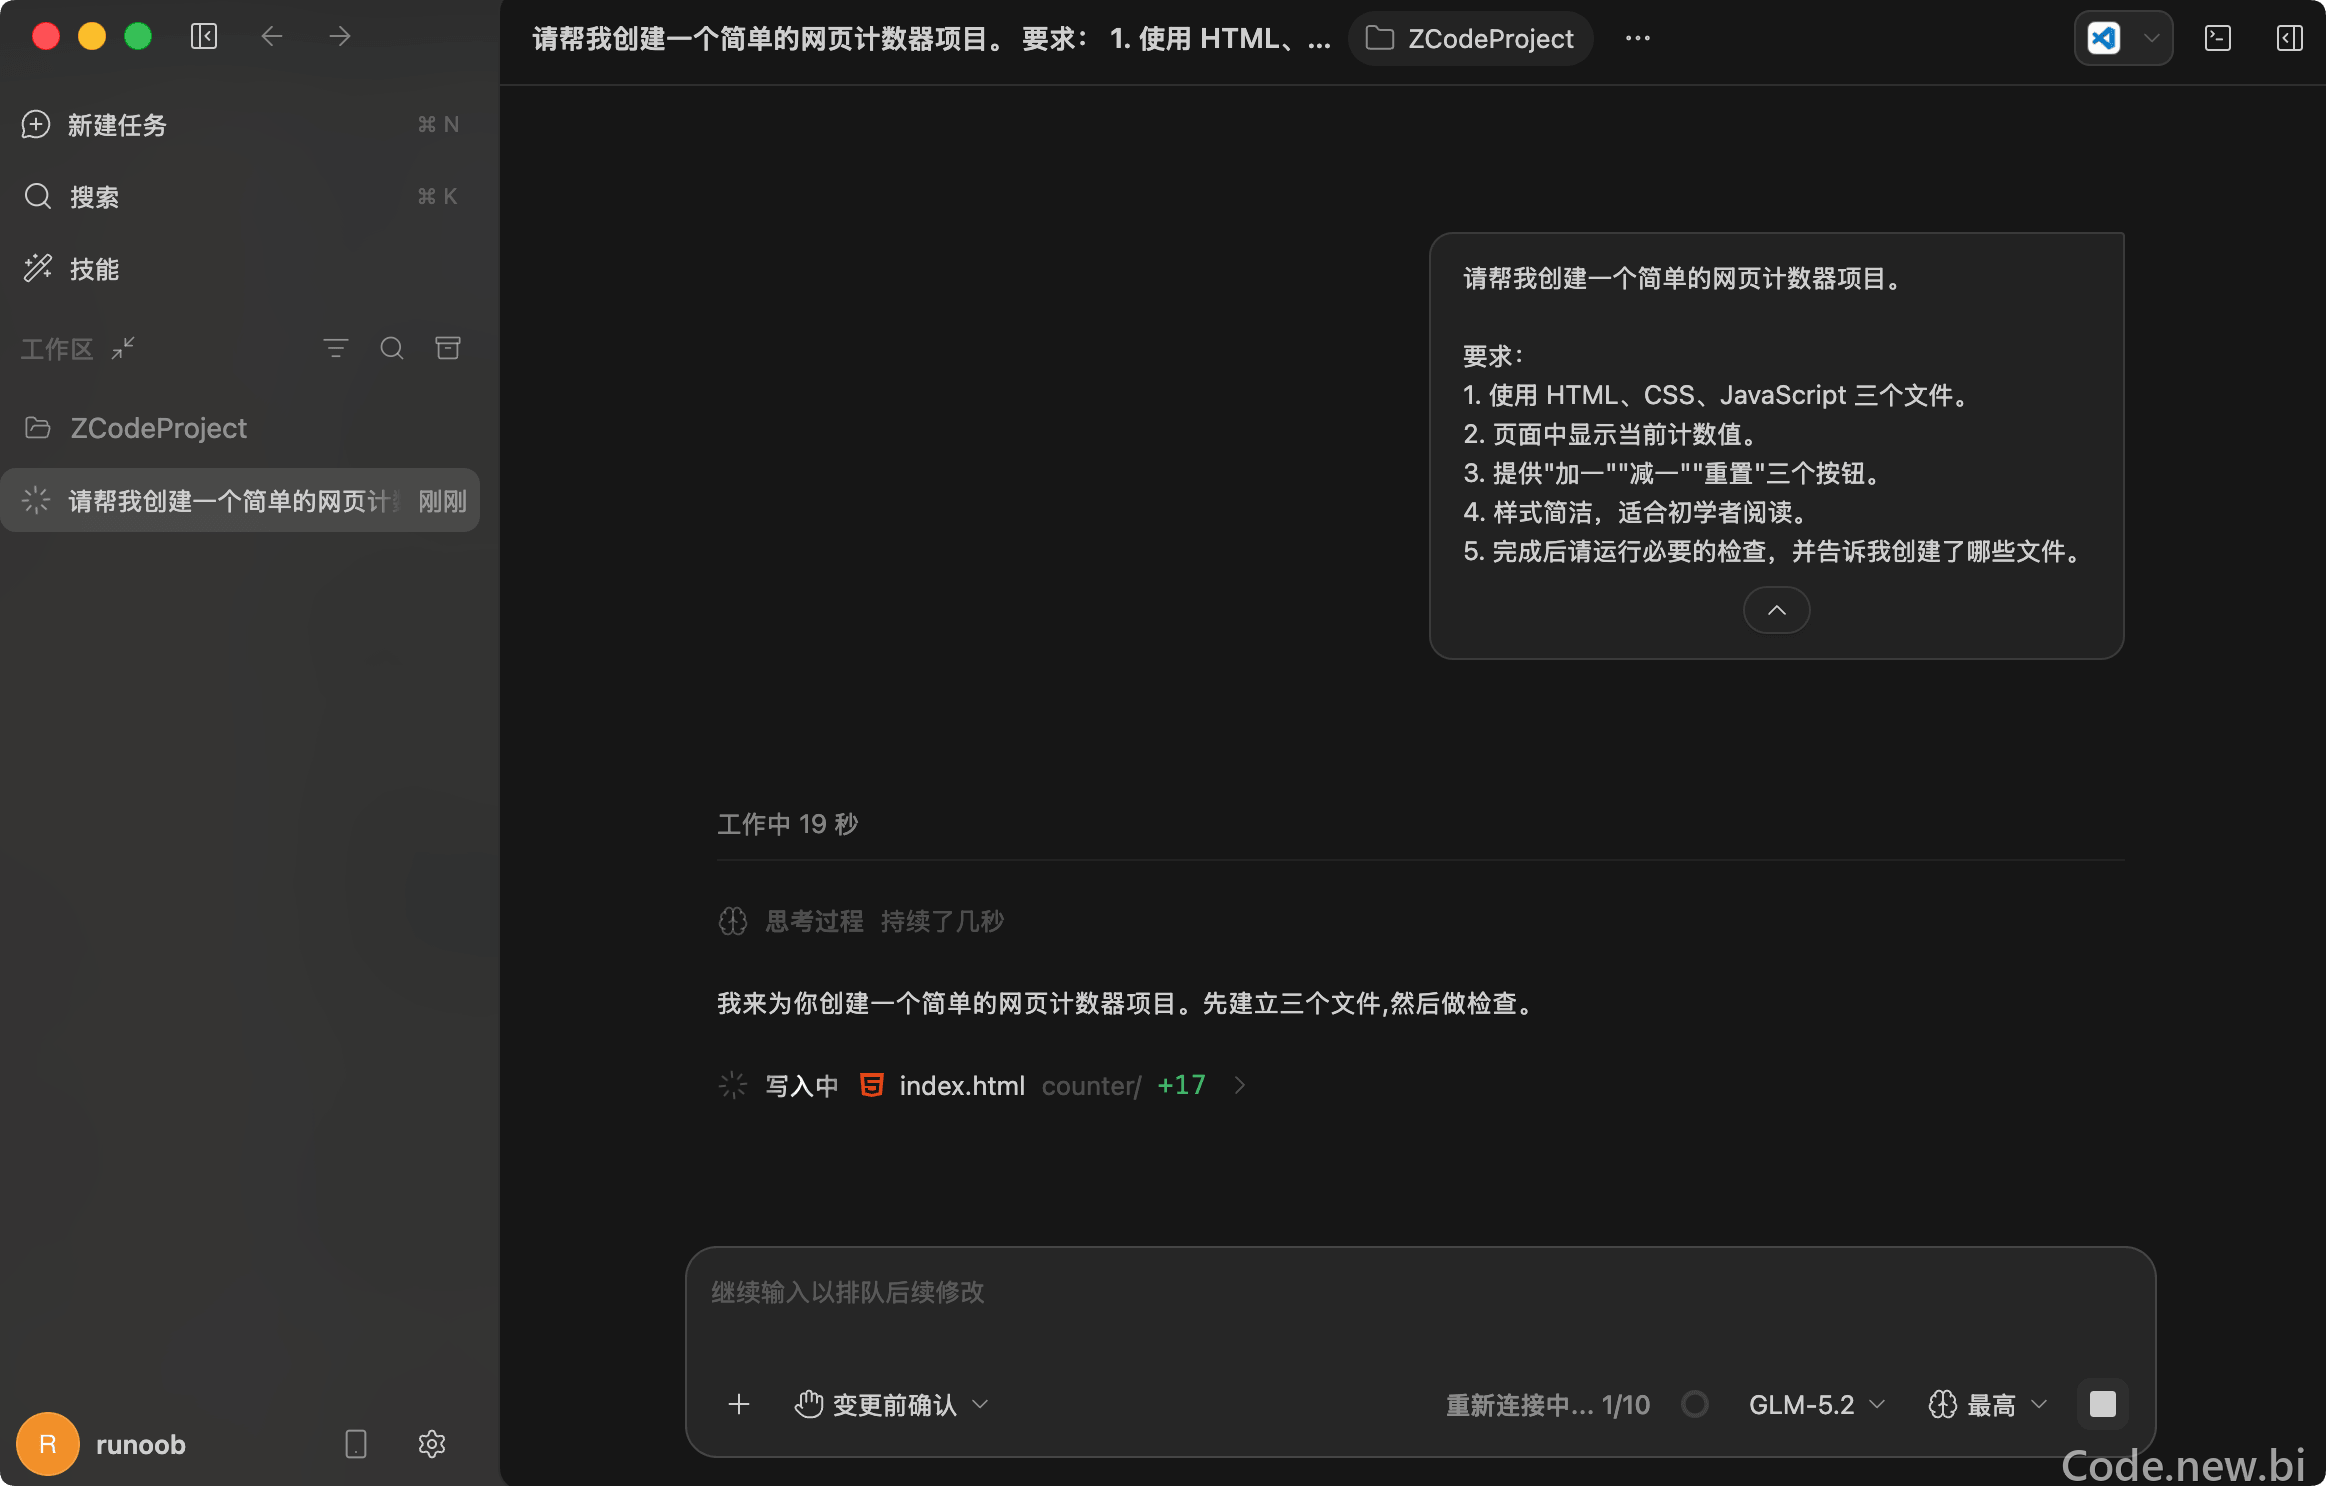The height and width of the screenshot is (1486, 2326).
Task: Open settings gear icon
Action: [x=432, y=1444]
